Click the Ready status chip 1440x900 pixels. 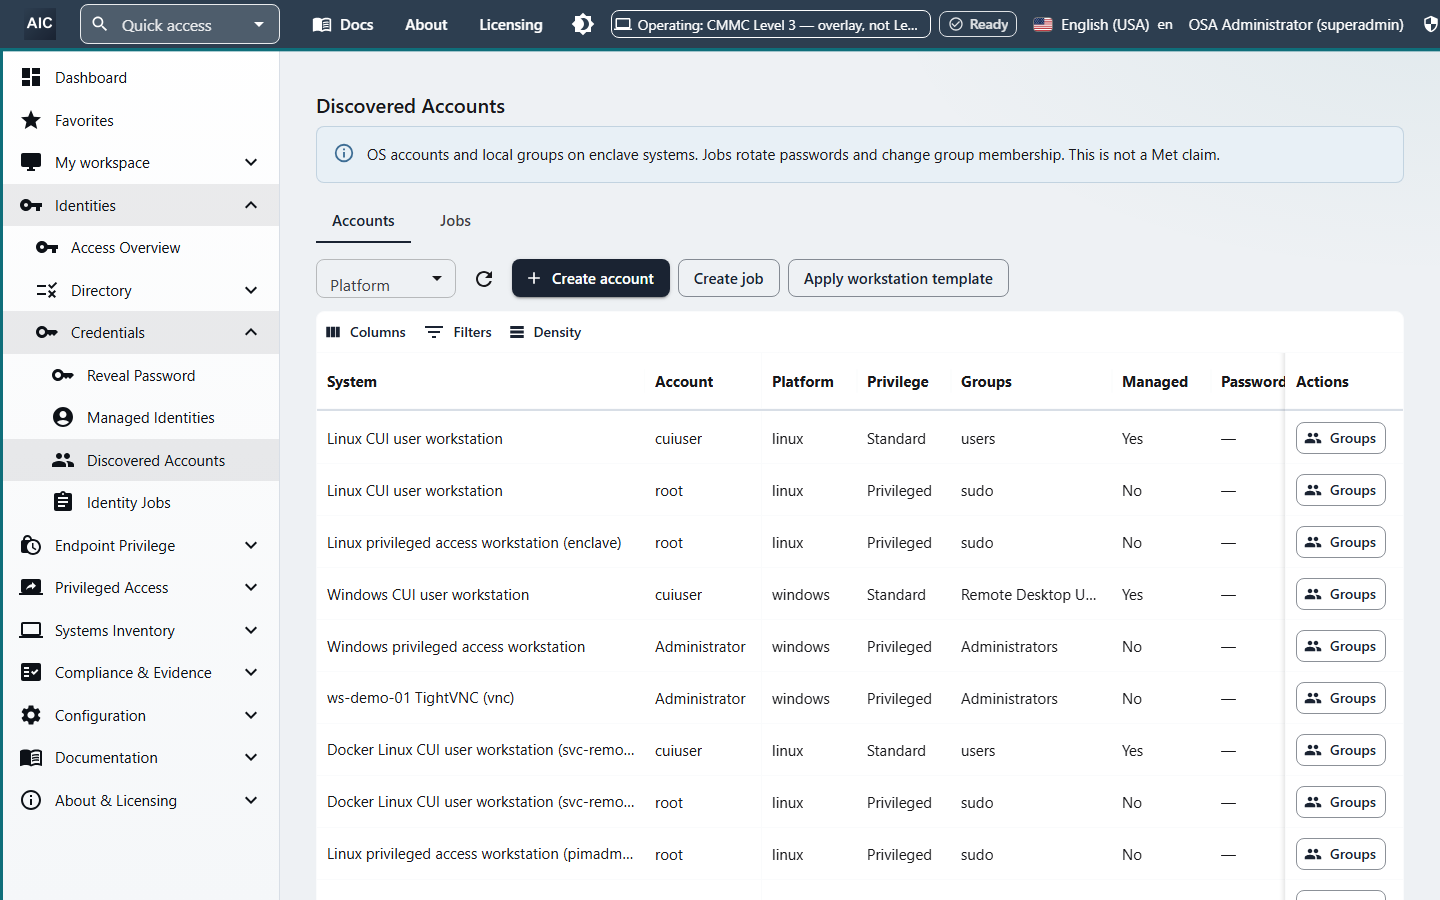[978, 24]
